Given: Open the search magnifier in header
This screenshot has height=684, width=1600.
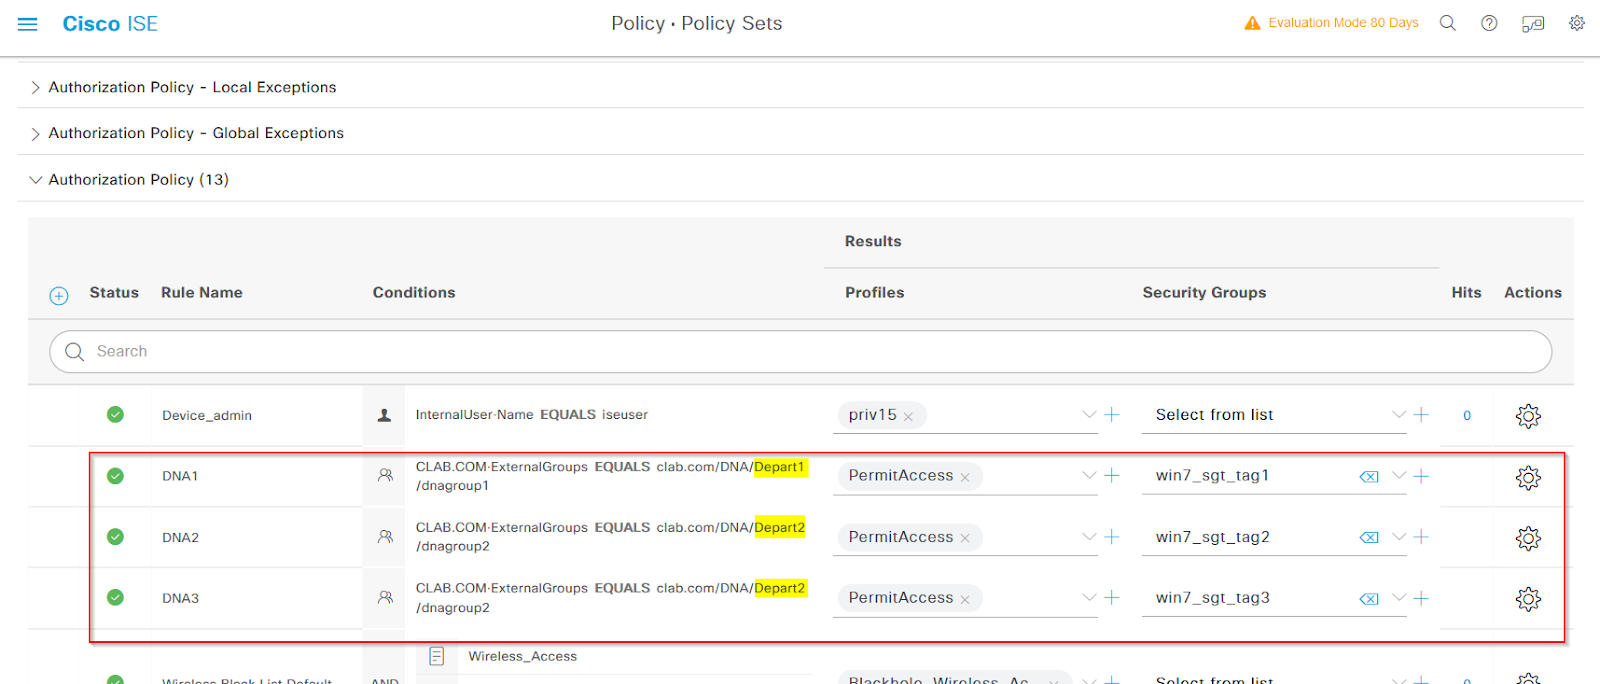Looking at the screenshot, I should [1447, 23].
